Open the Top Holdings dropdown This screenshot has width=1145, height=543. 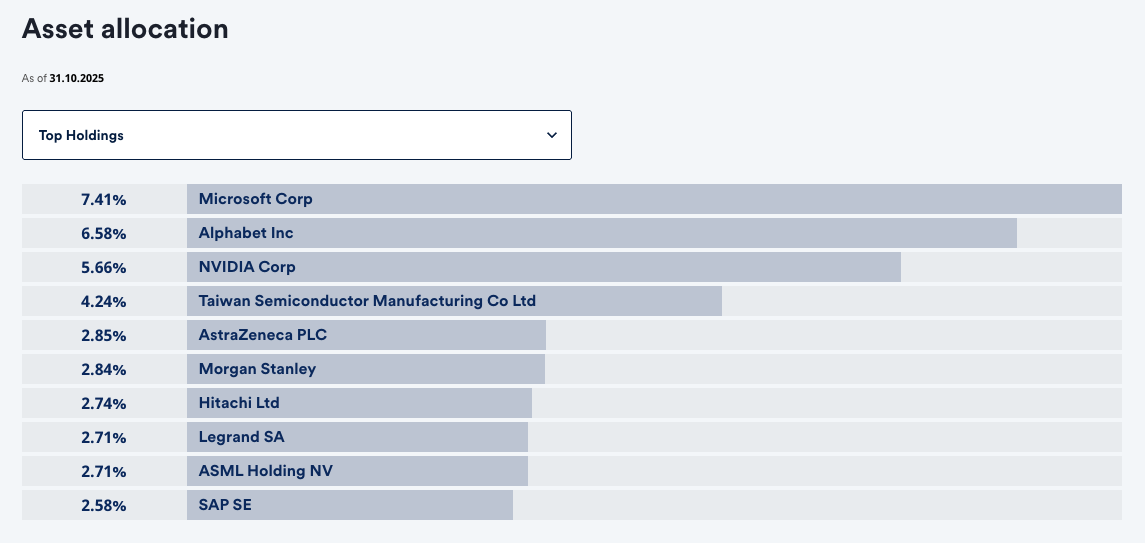pos(296,135)
